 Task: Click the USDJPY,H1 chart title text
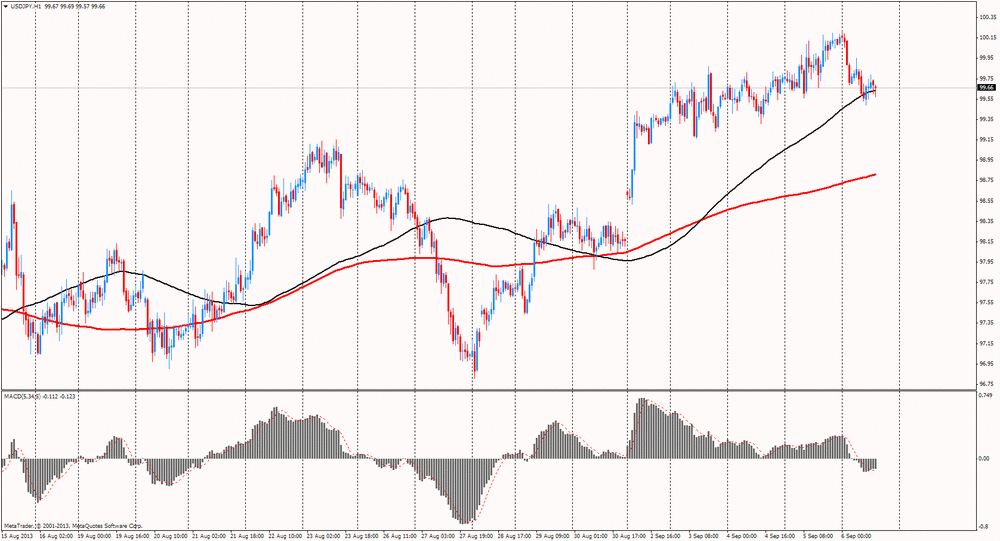(27, 6)
